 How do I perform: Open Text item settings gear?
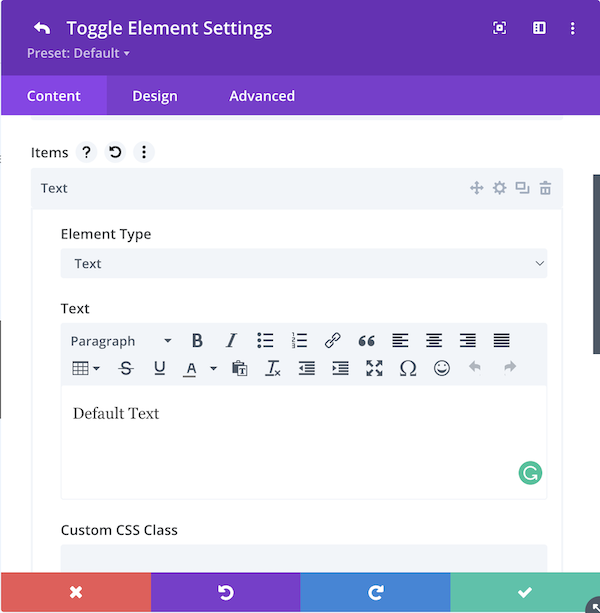coord(499,188)
